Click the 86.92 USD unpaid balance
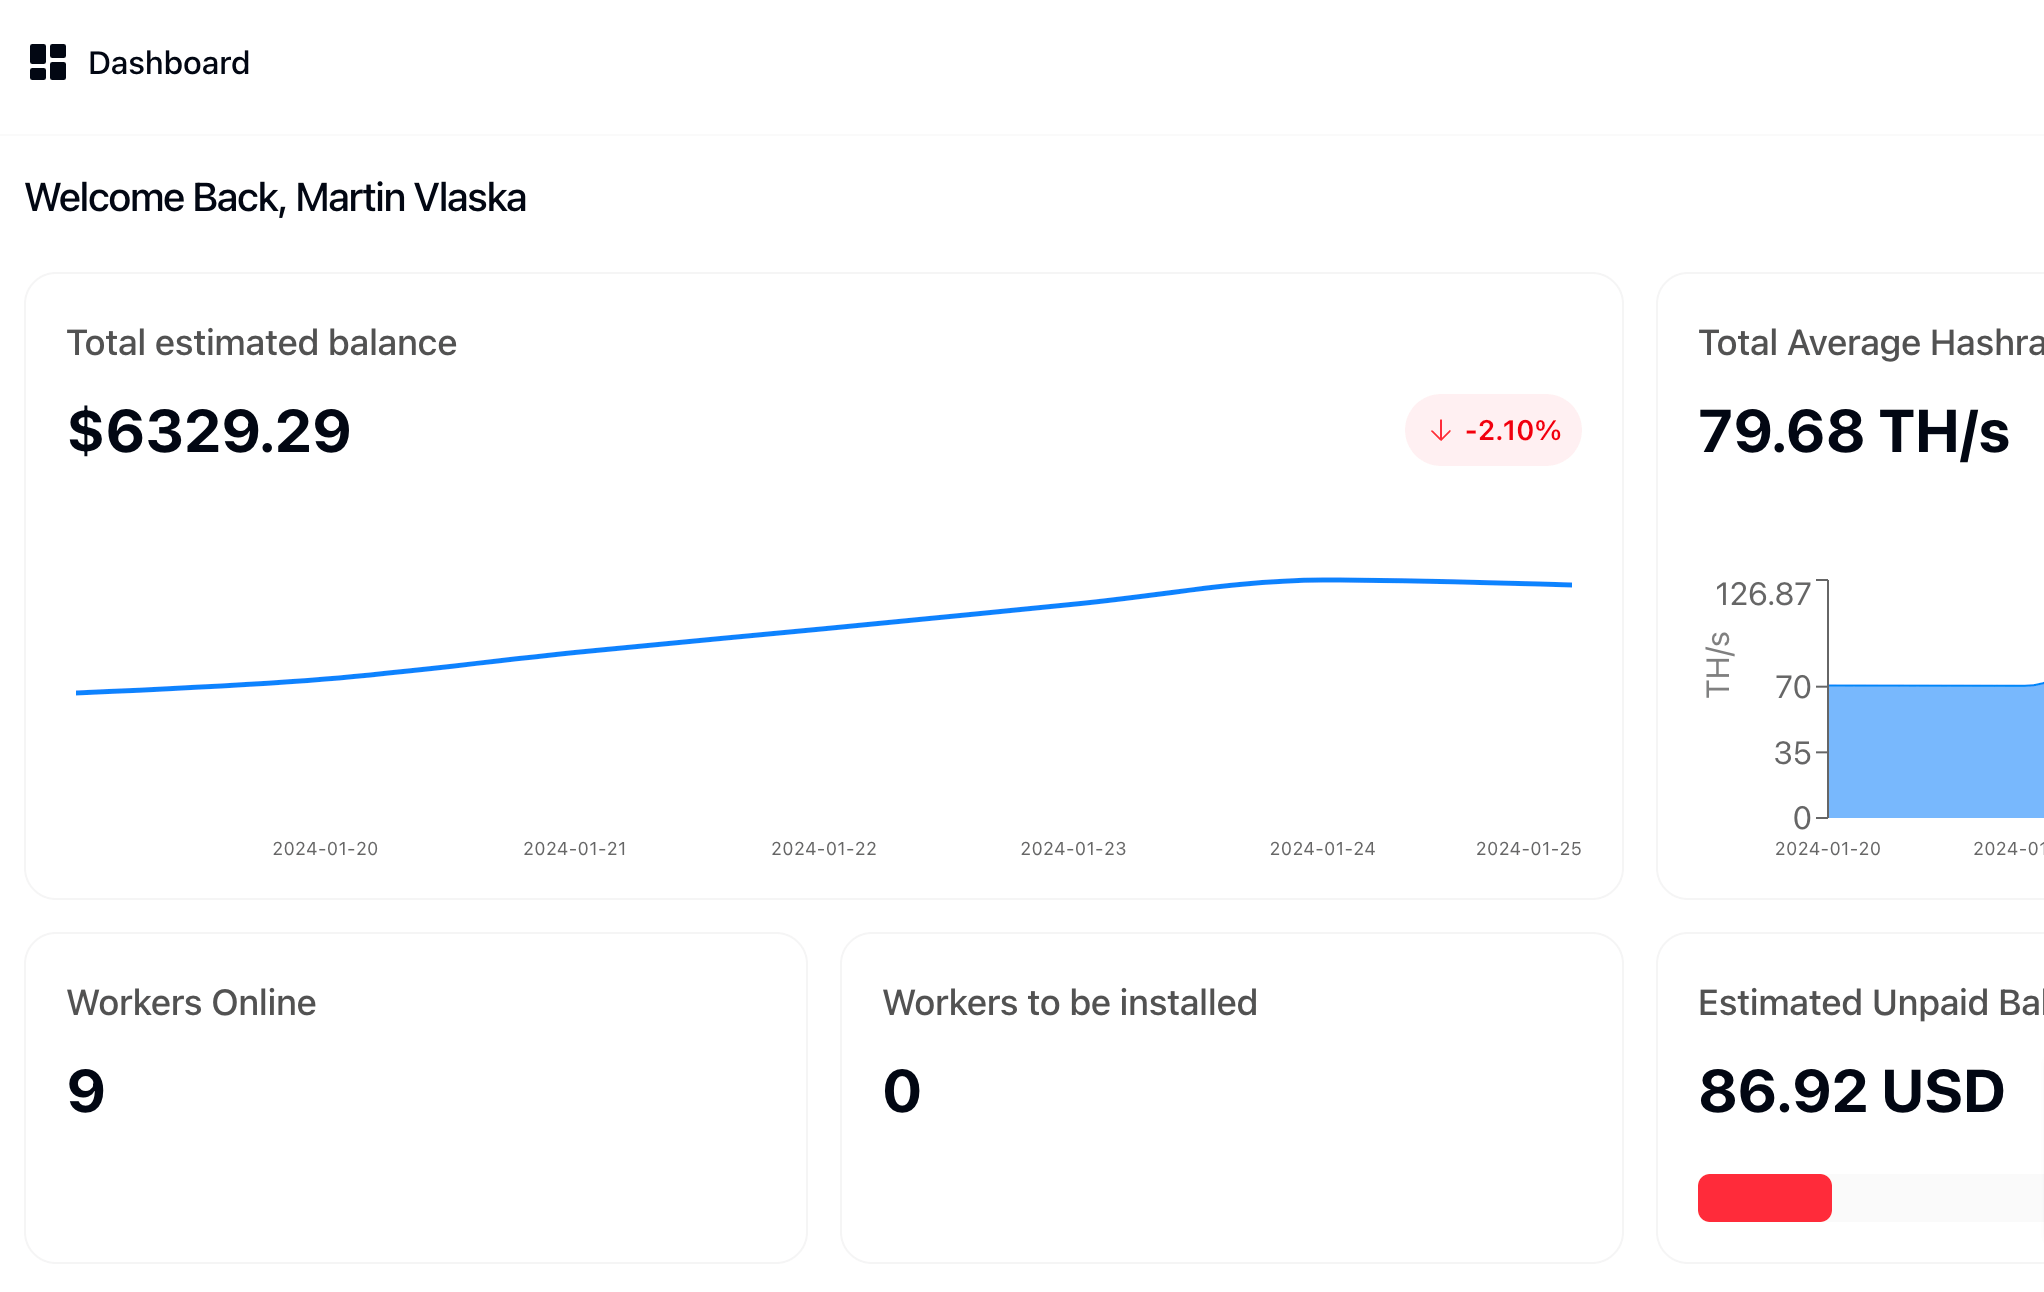Screen dimensions: 2044x1292 coord(1851,1091)
